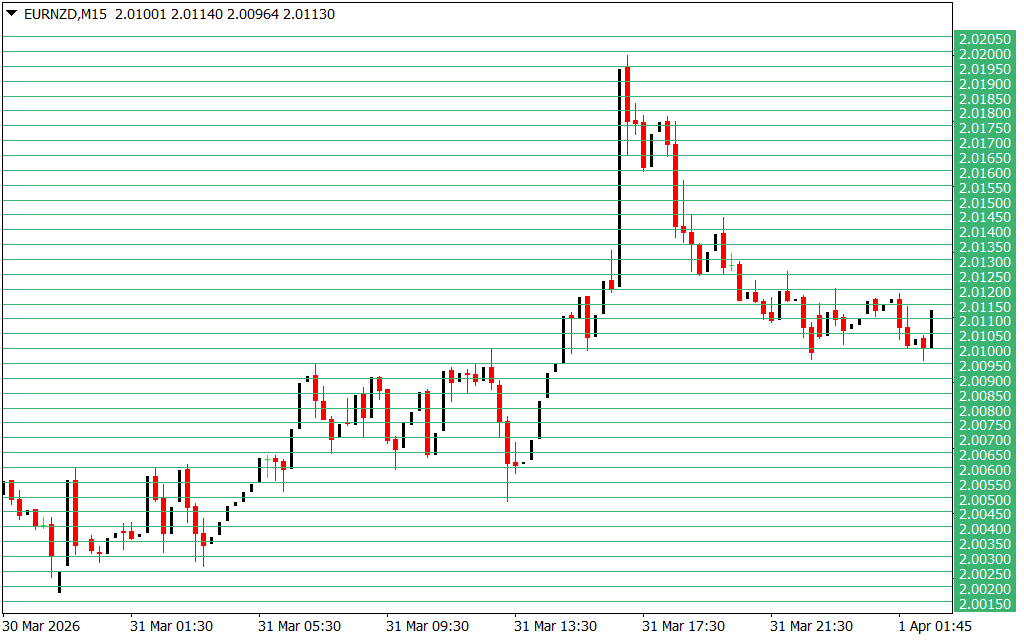Select the 31 Mar 17:30 time label
The width and height of the screenshot is (1024, 640).
(683, 626)
